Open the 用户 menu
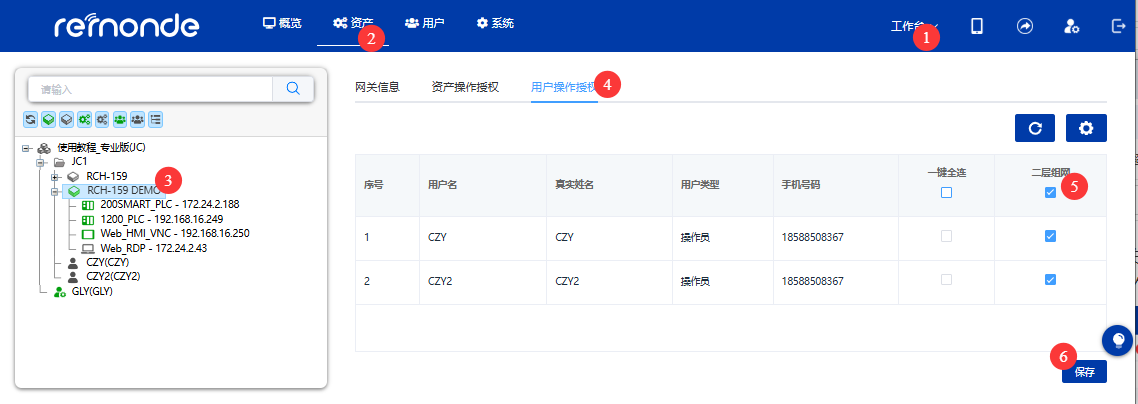 (425, 23)
